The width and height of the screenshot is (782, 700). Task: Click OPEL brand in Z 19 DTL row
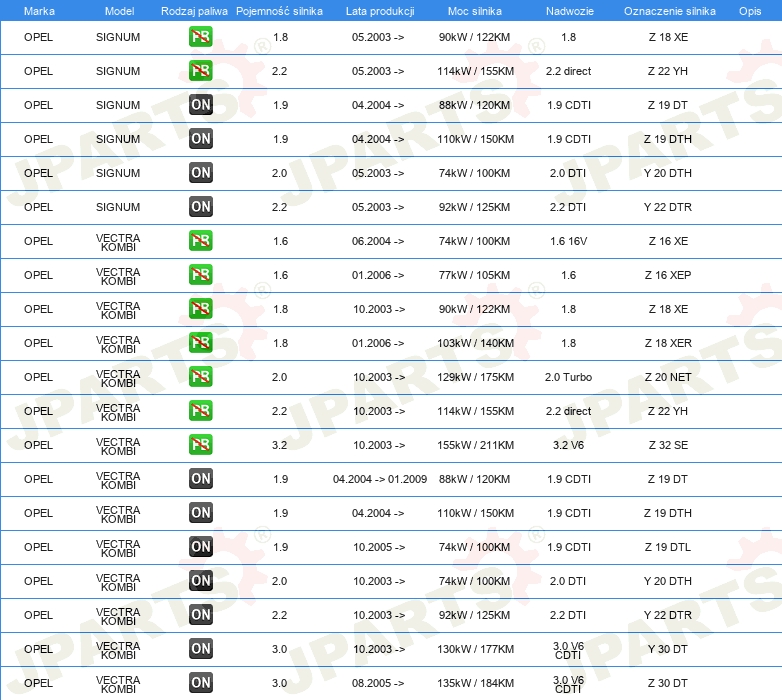tap(38, 547)
